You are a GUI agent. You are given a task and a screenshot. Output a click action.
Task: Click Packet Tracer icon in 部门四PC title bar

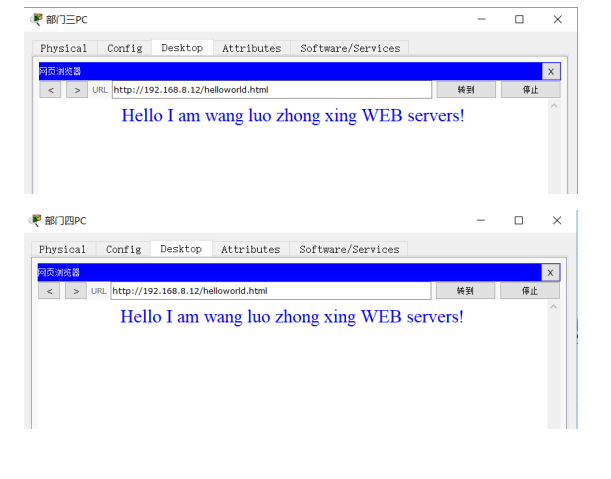point(36,220)
